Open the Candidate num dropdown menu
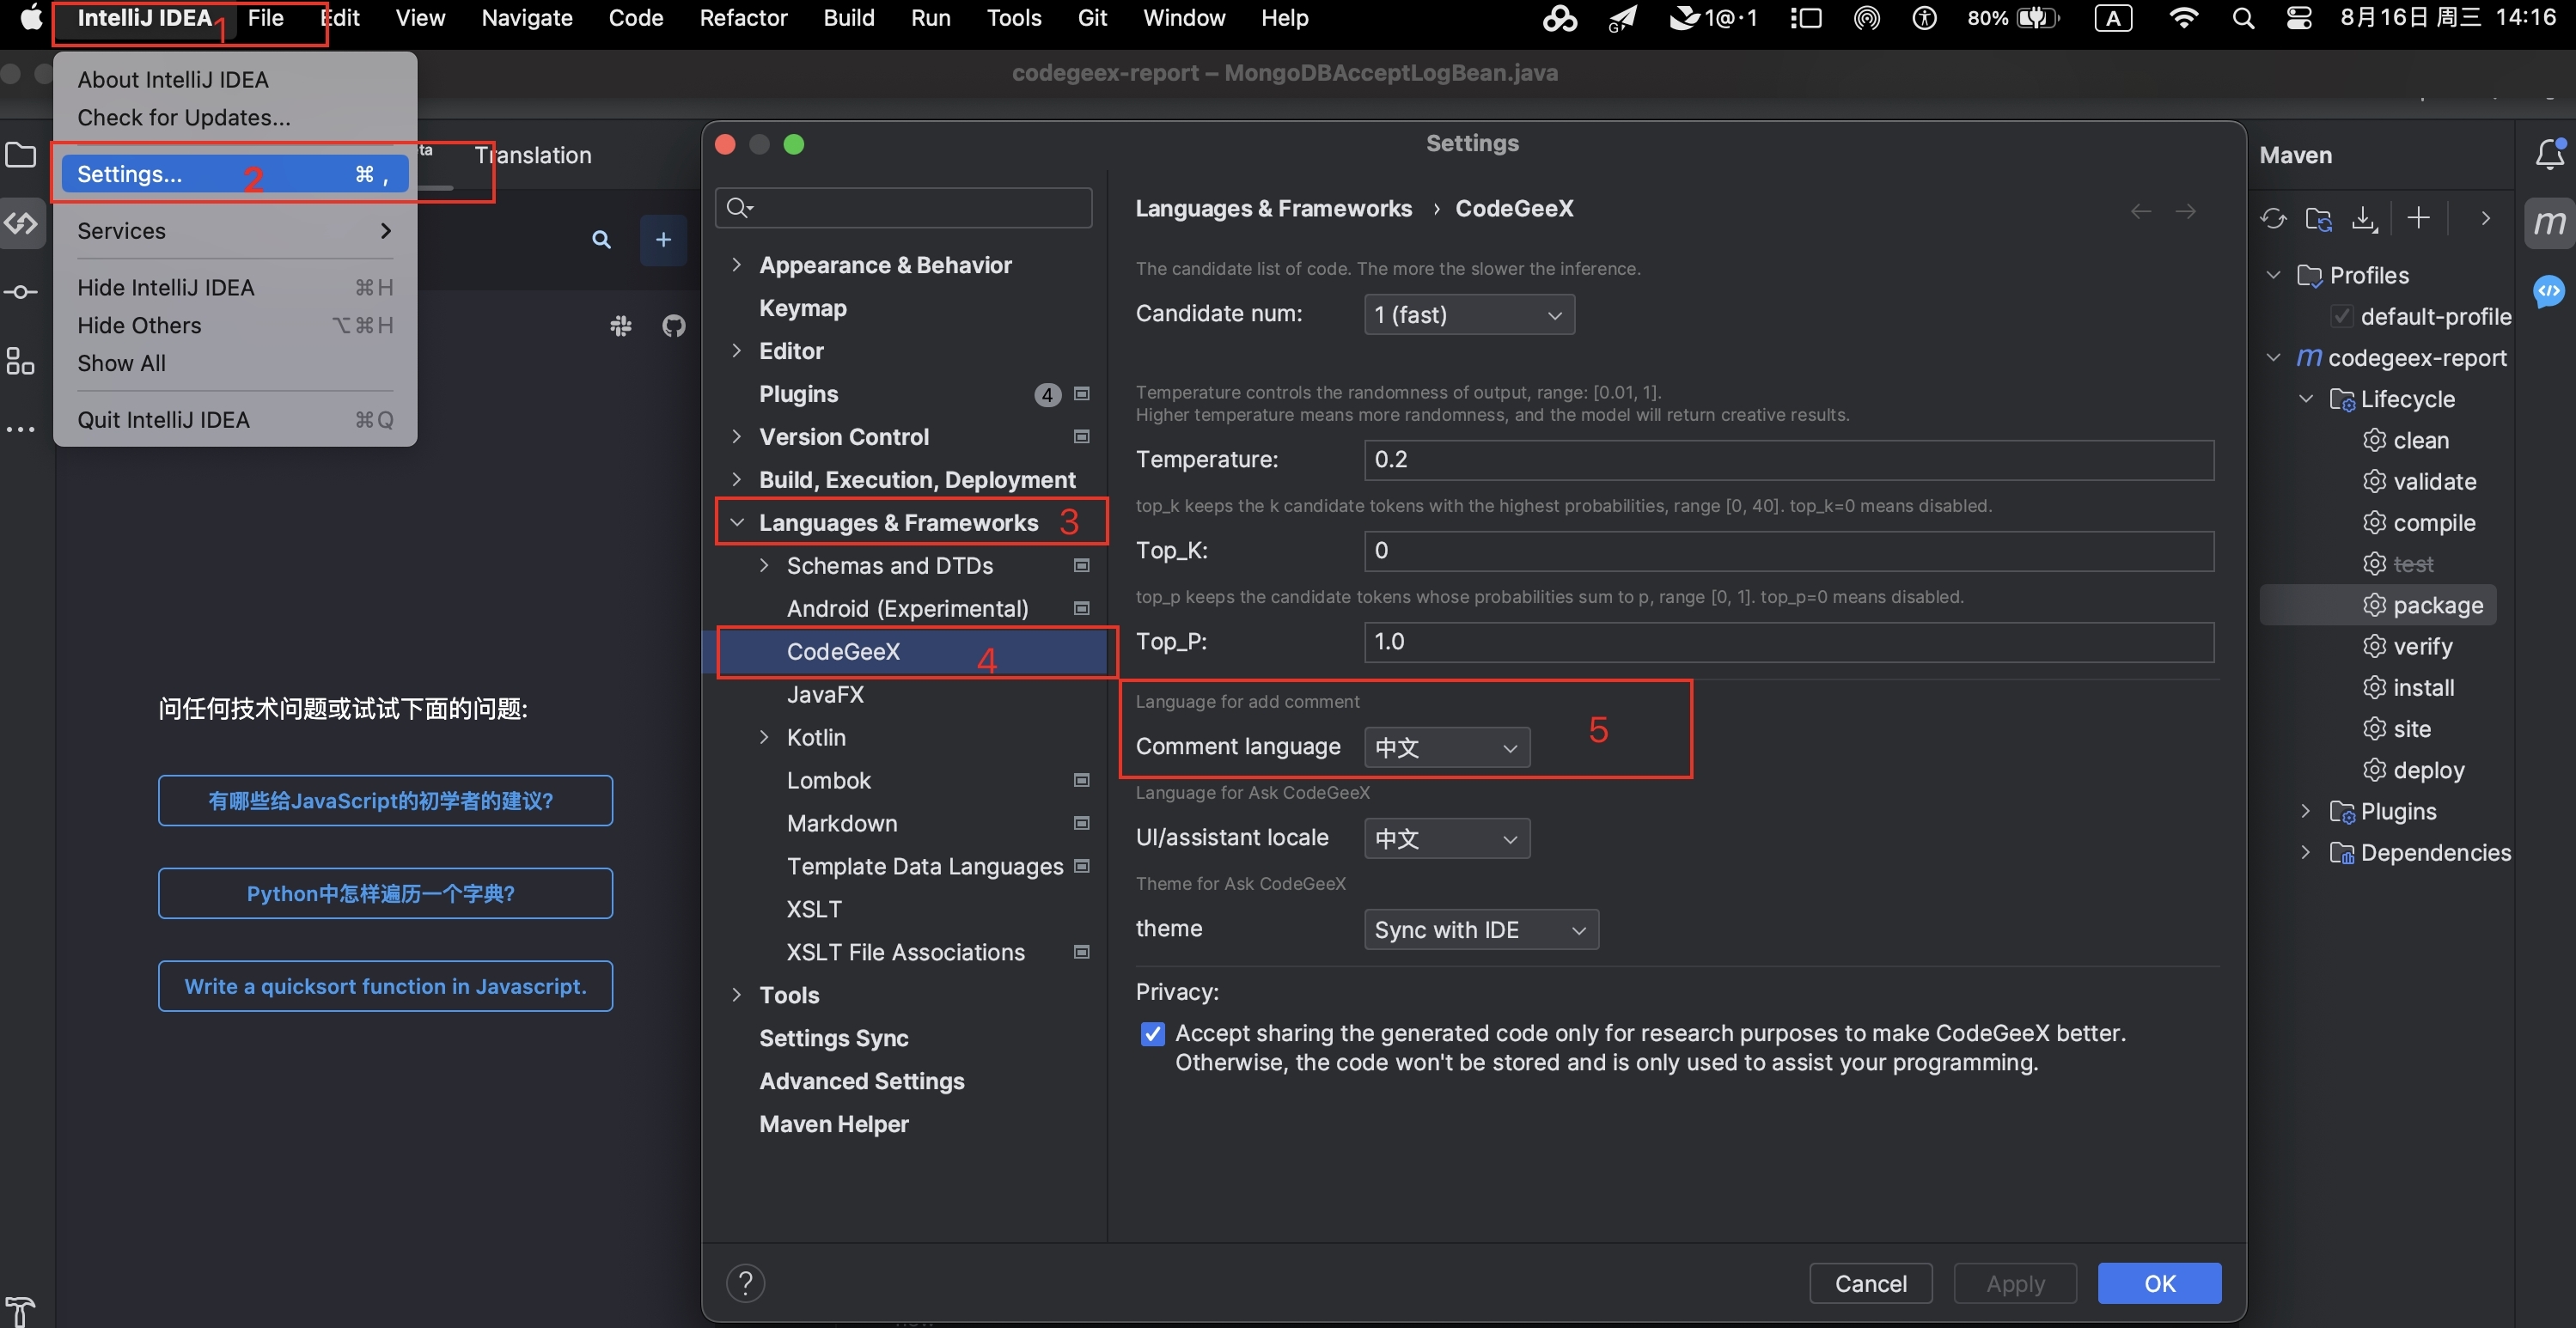 (x=1465, y=314)
